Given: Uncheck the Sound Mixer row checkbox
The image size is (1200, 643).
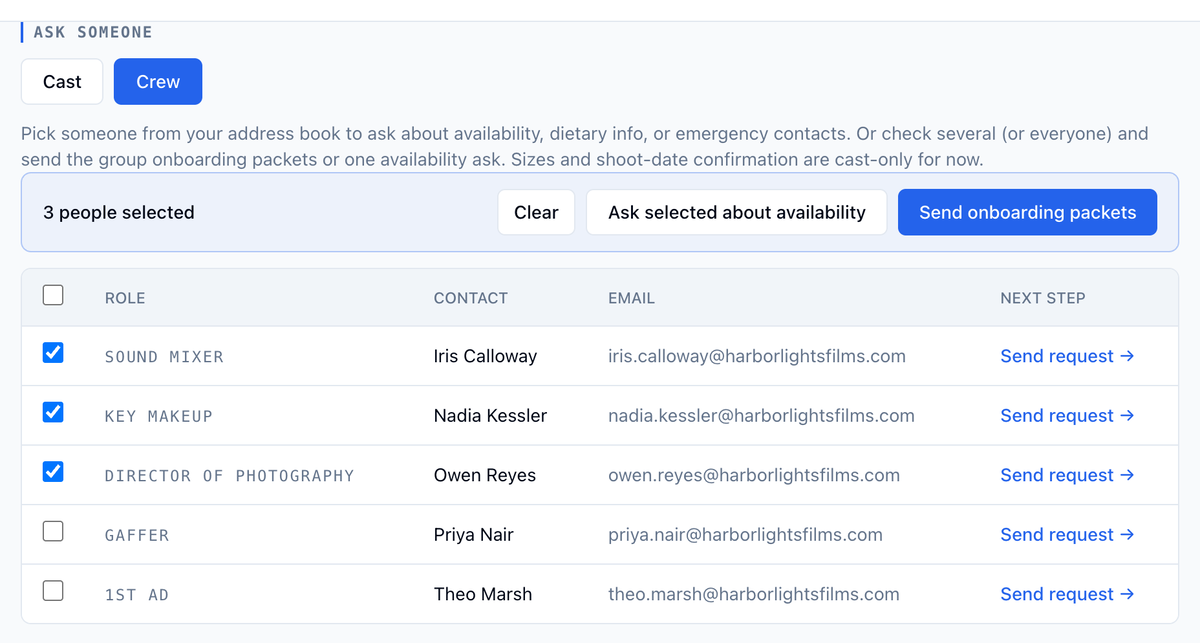Looking at the screenshot, I should [53, 353].
